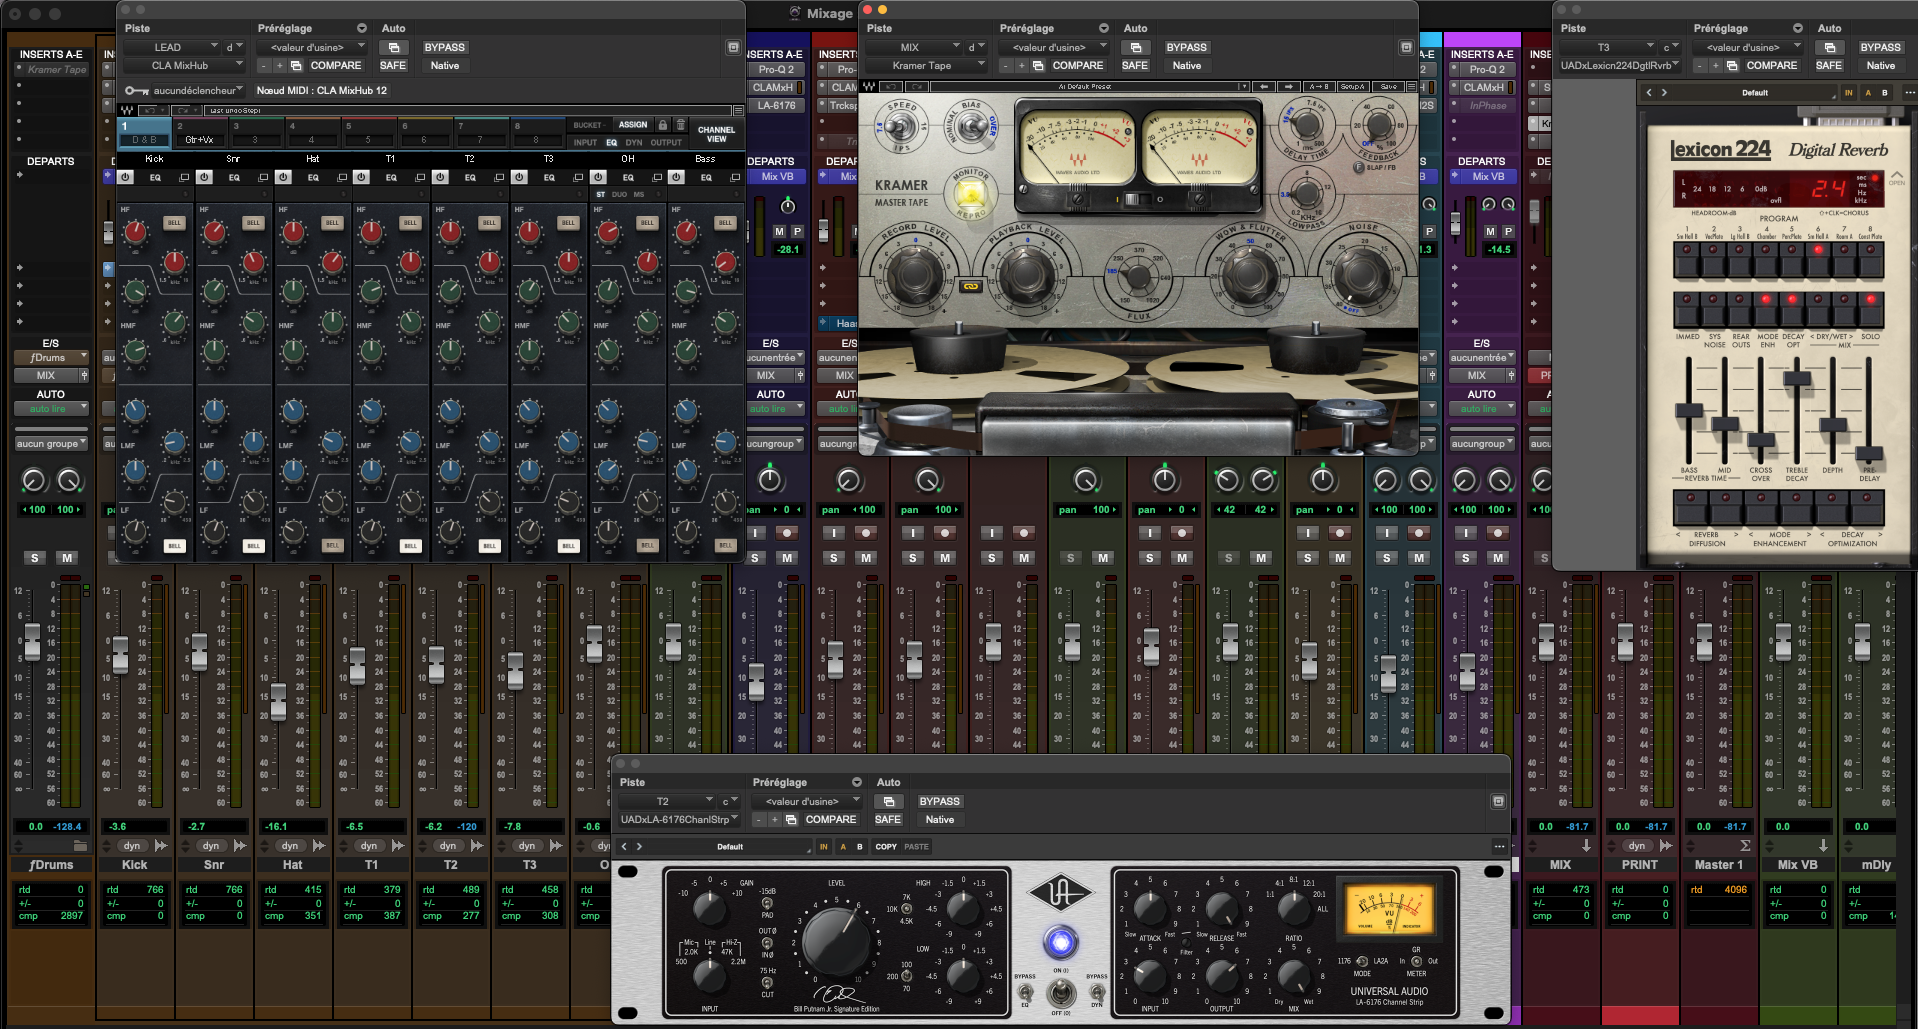The width and height of the screenshot is (1918, 1029).
Task: Open the 'aucun groupe' group selector
Action: [x=51, y=443]
